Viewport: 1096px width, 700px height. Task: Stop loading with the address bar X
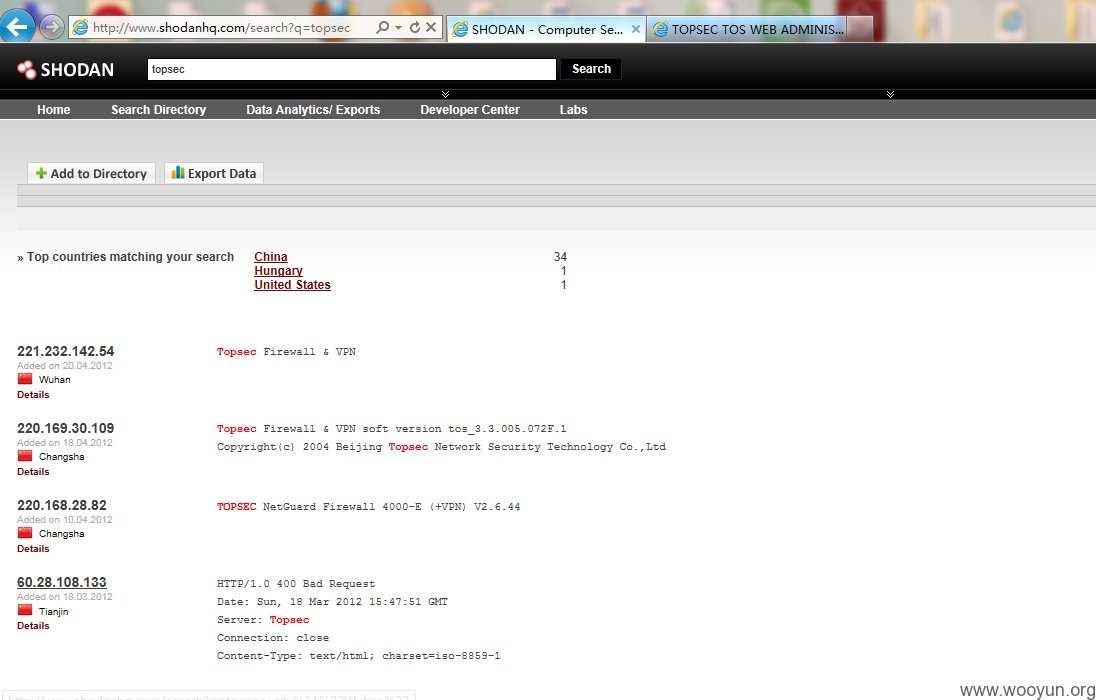click(431, 27)
